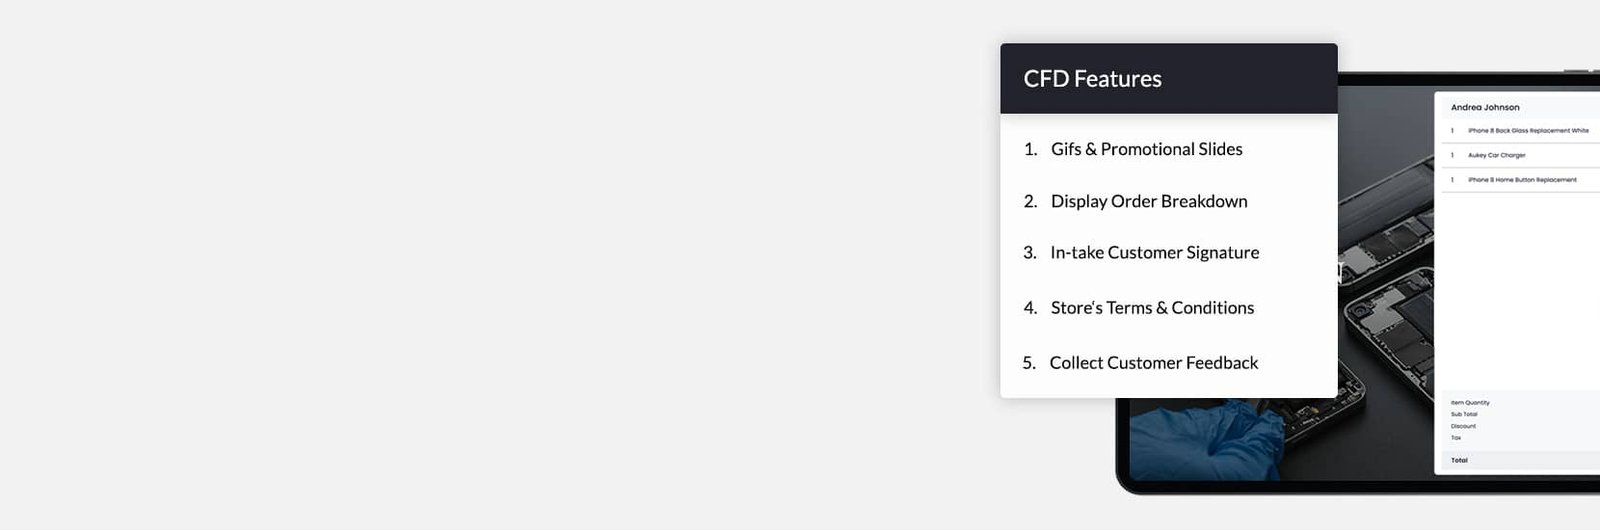Viewport: 1600px width, 530px height.
Task: Click list number 1 in features card
Action: point(1030,149)
